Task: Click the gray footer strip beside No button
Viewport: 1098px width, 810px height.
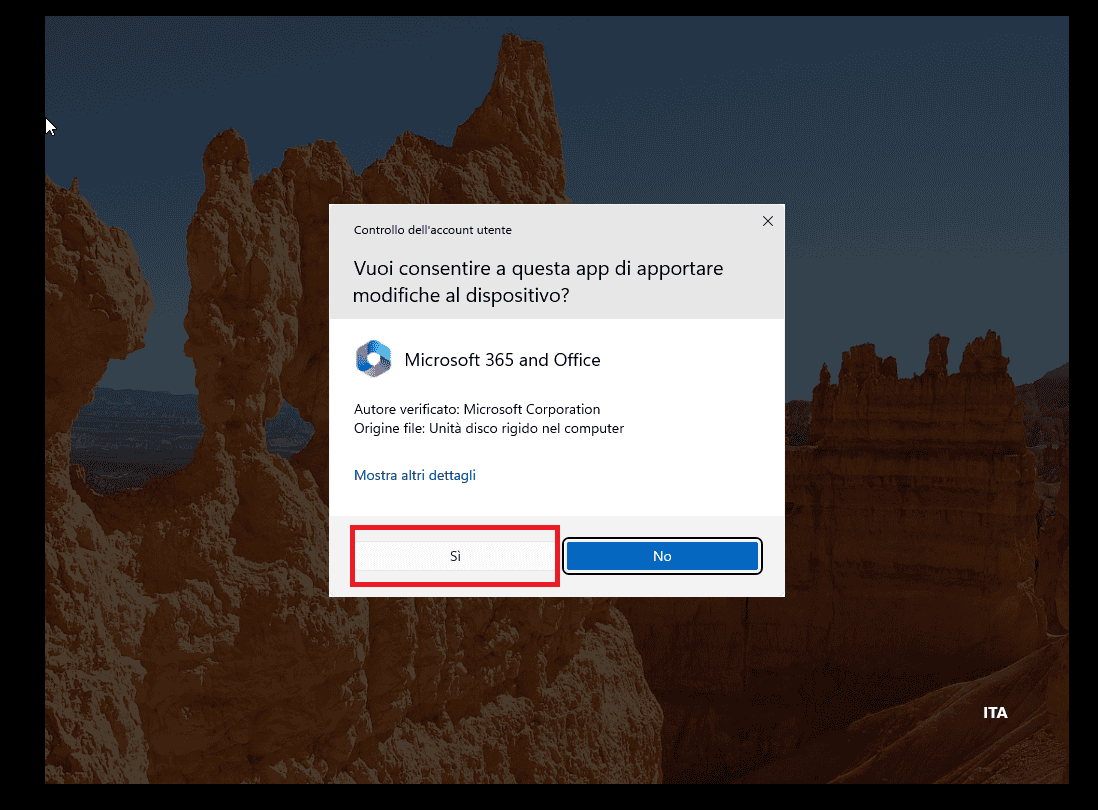Action: click(x=773, y=556)
